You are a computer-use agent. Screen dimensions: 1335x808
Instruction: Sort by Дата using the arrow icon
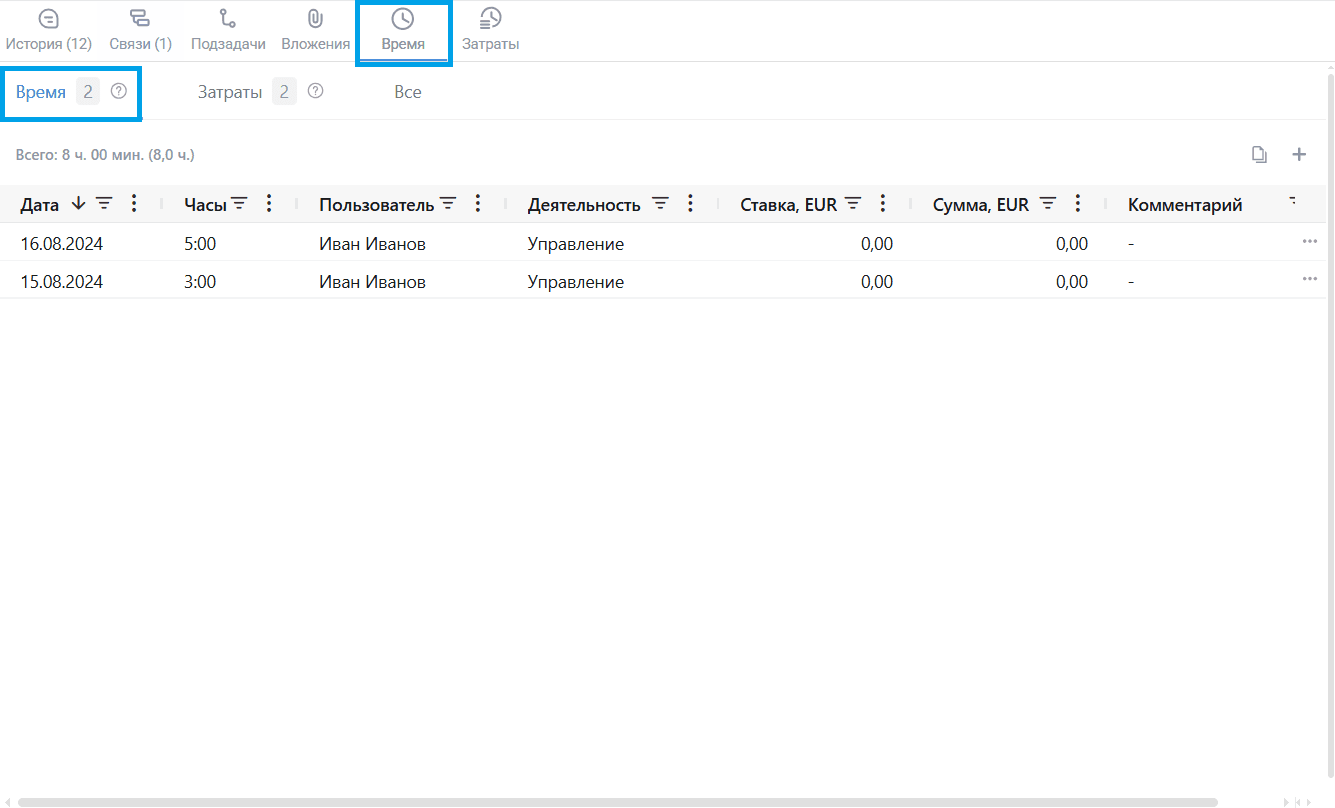(79, 204)
